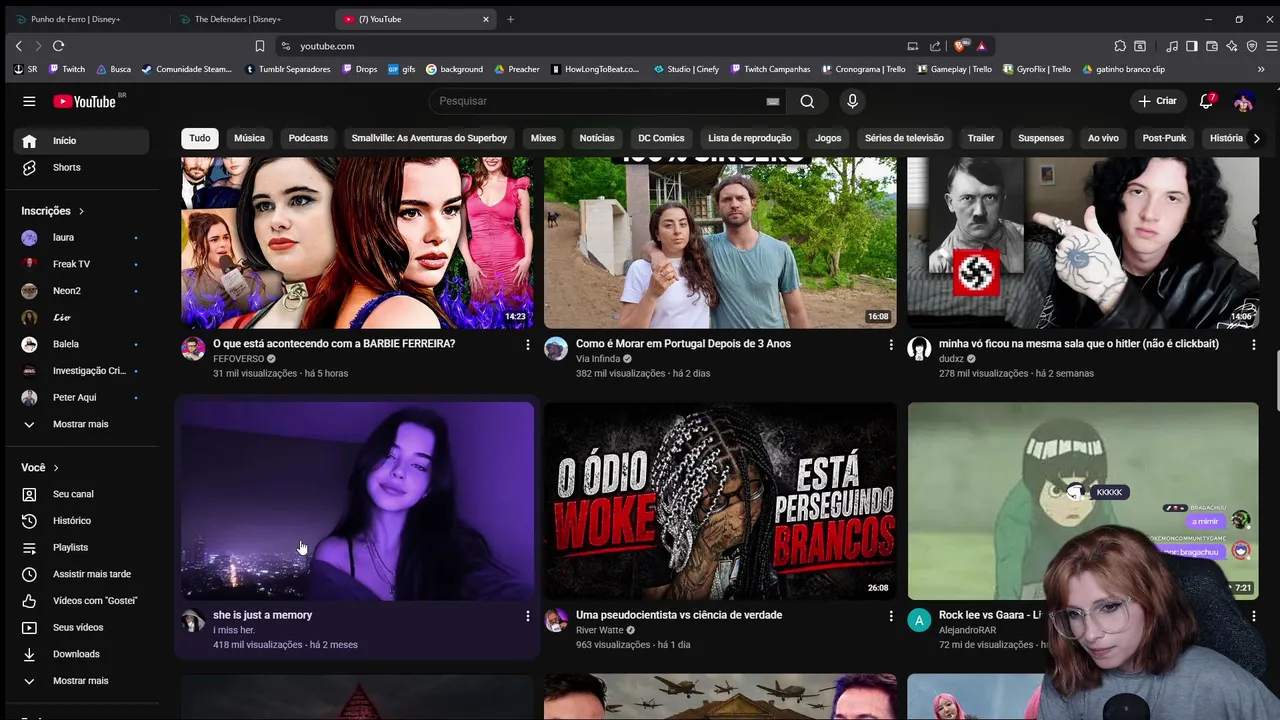
Task: Bookmark this page with the bookmark icon
Action: (x=260, y=46)
